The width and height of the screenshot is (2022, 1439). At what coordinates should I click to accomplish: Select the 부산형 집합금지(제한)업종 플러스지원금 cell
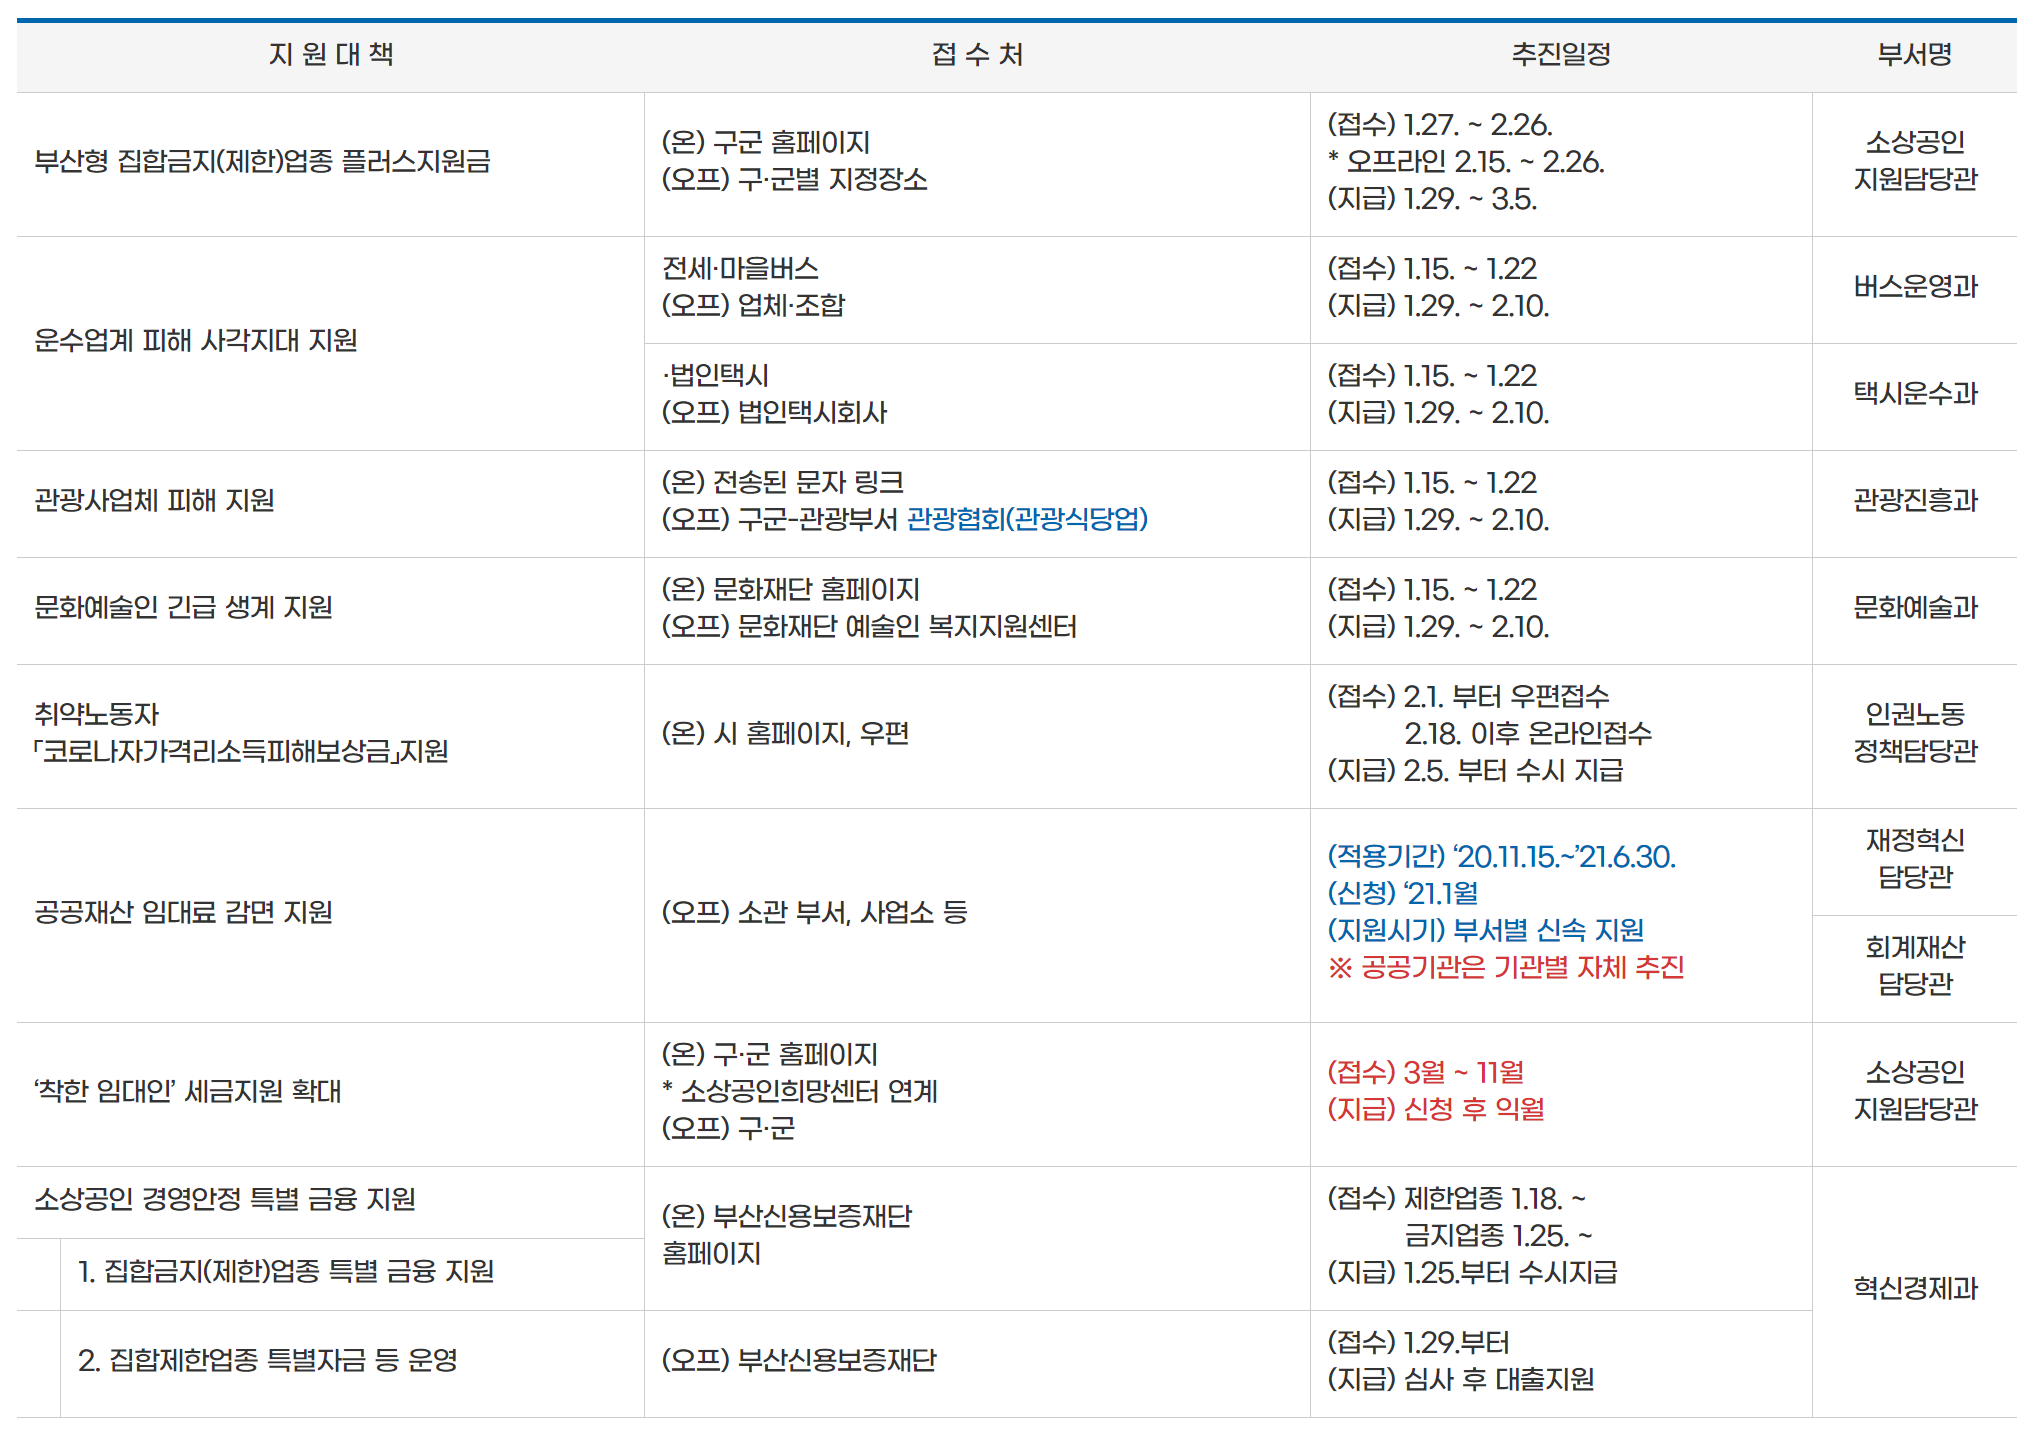pyautogui.click(x=262, y=162)
